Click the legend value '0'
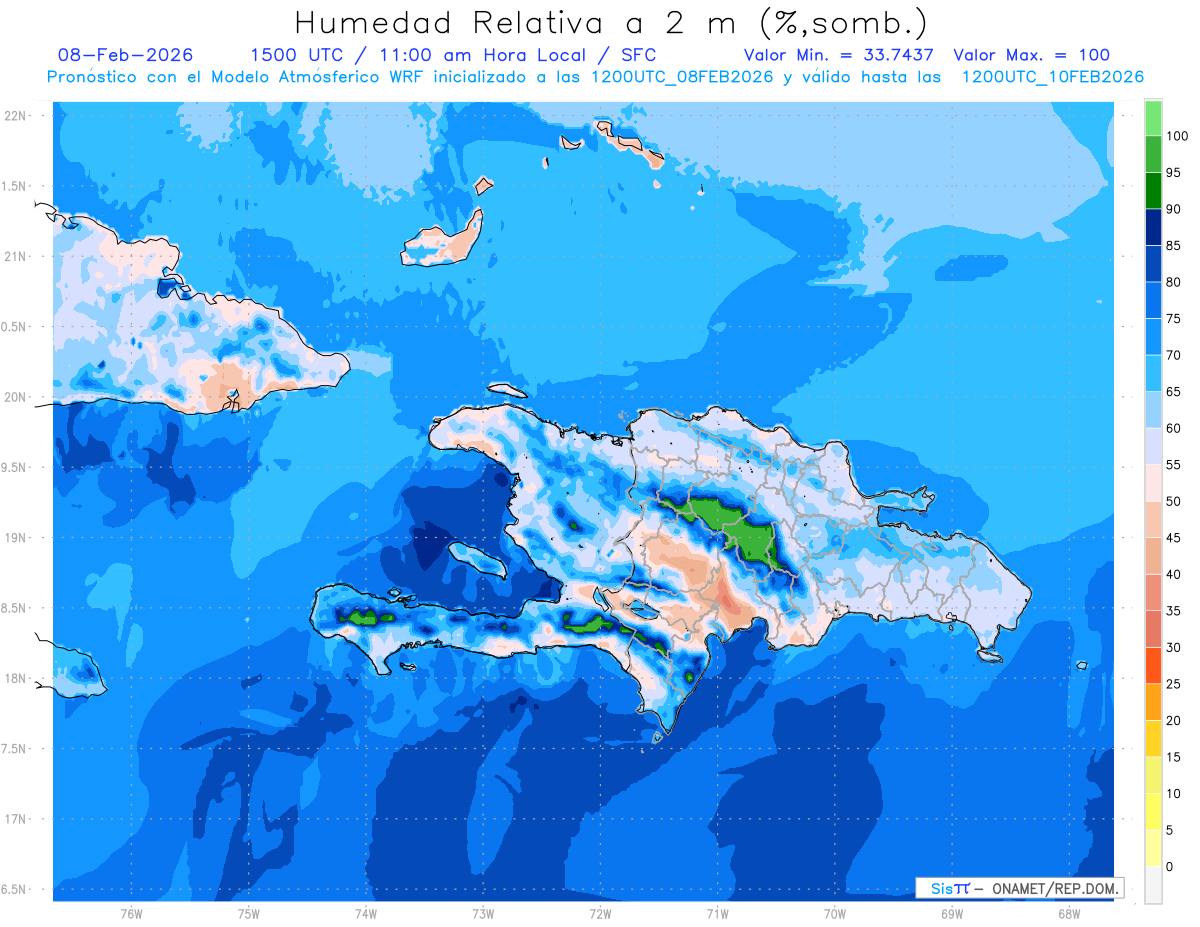Viewport: 1200px width, 927px height. tap(1170, 867)
